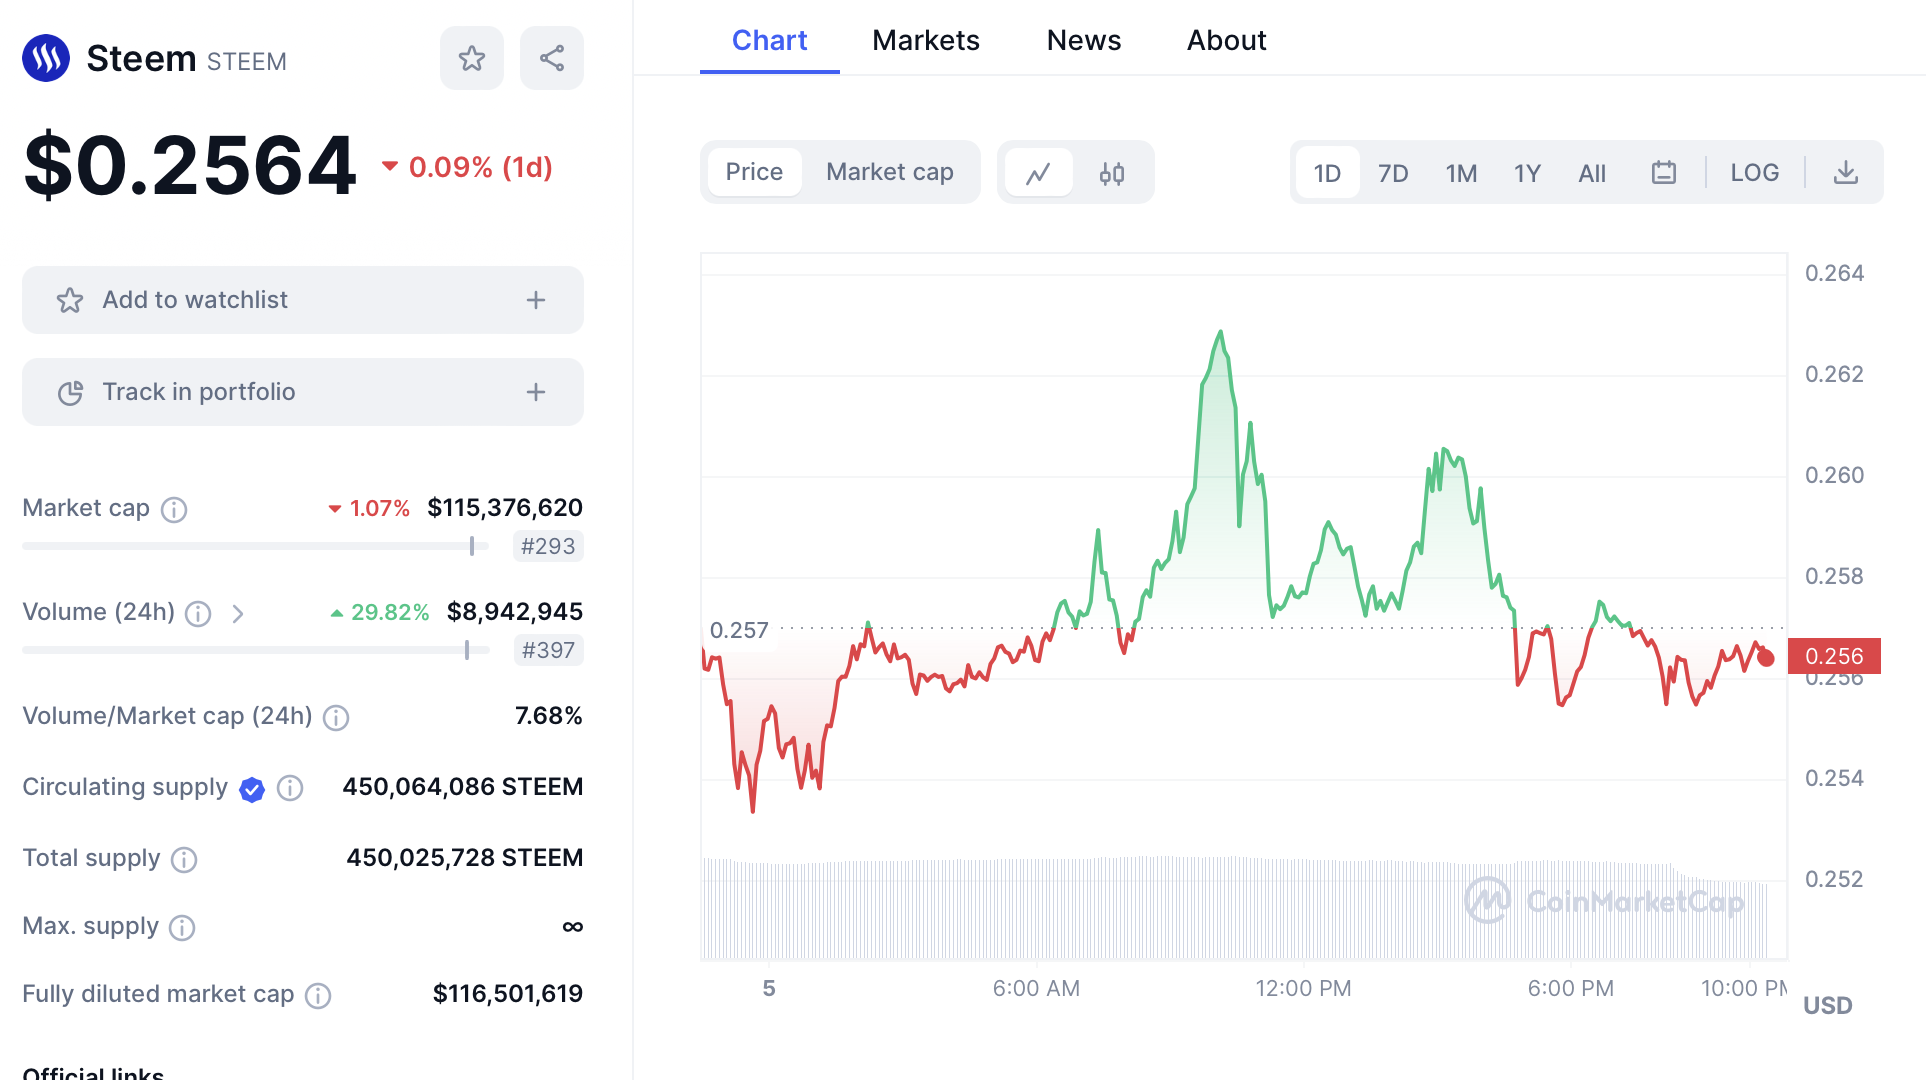Viewport: 1926px width, 1080px height.
Task: Click the share icon button
Action: pyautogui.click(x=551, y=58)
